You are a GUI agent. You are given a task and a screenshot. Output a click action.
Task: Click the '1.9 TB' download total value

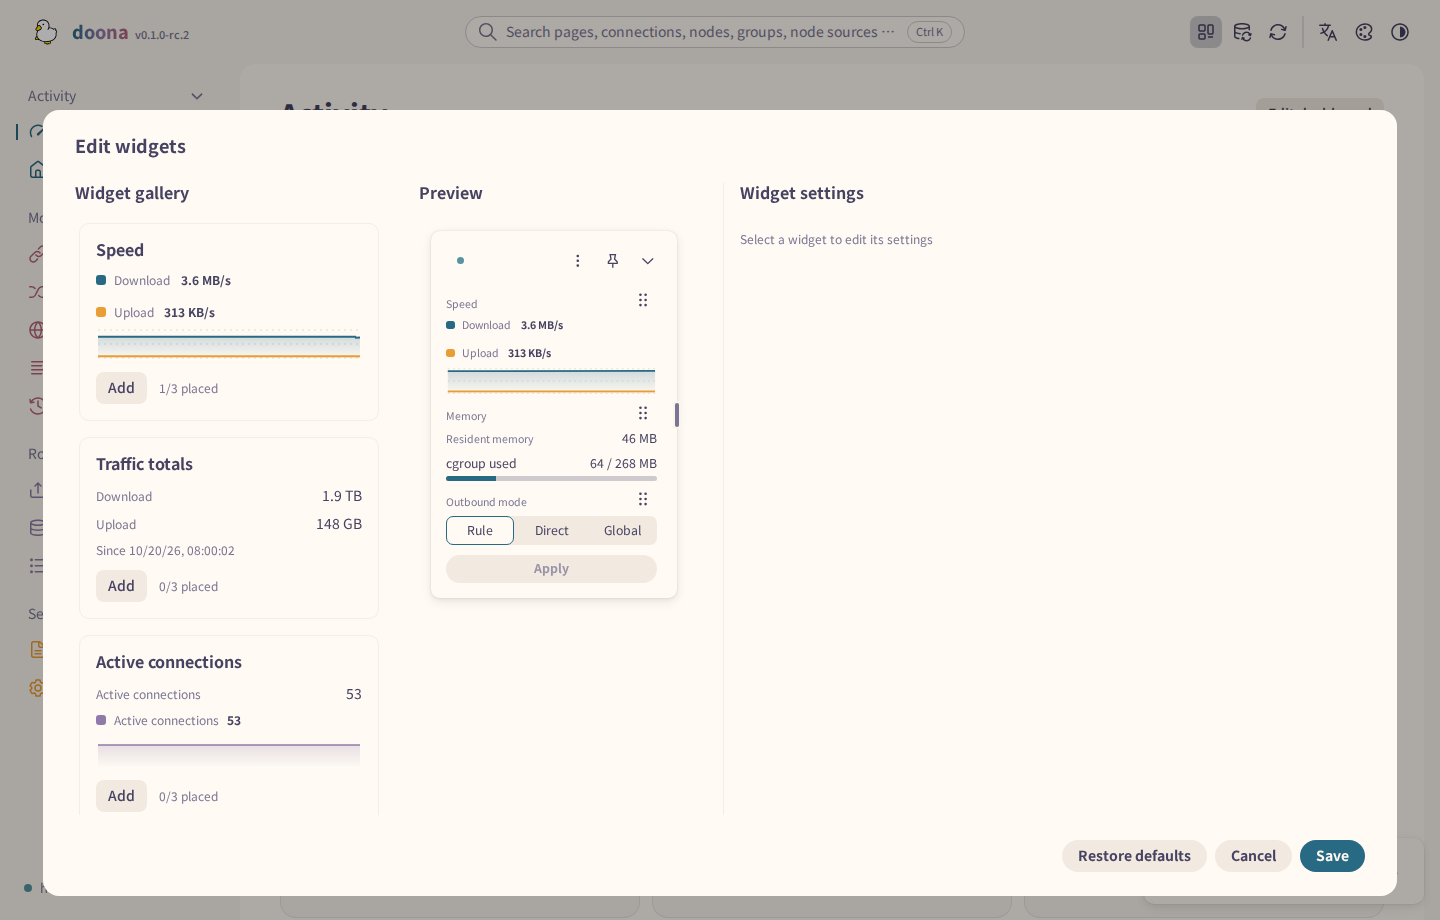click(x=342, y=496)
